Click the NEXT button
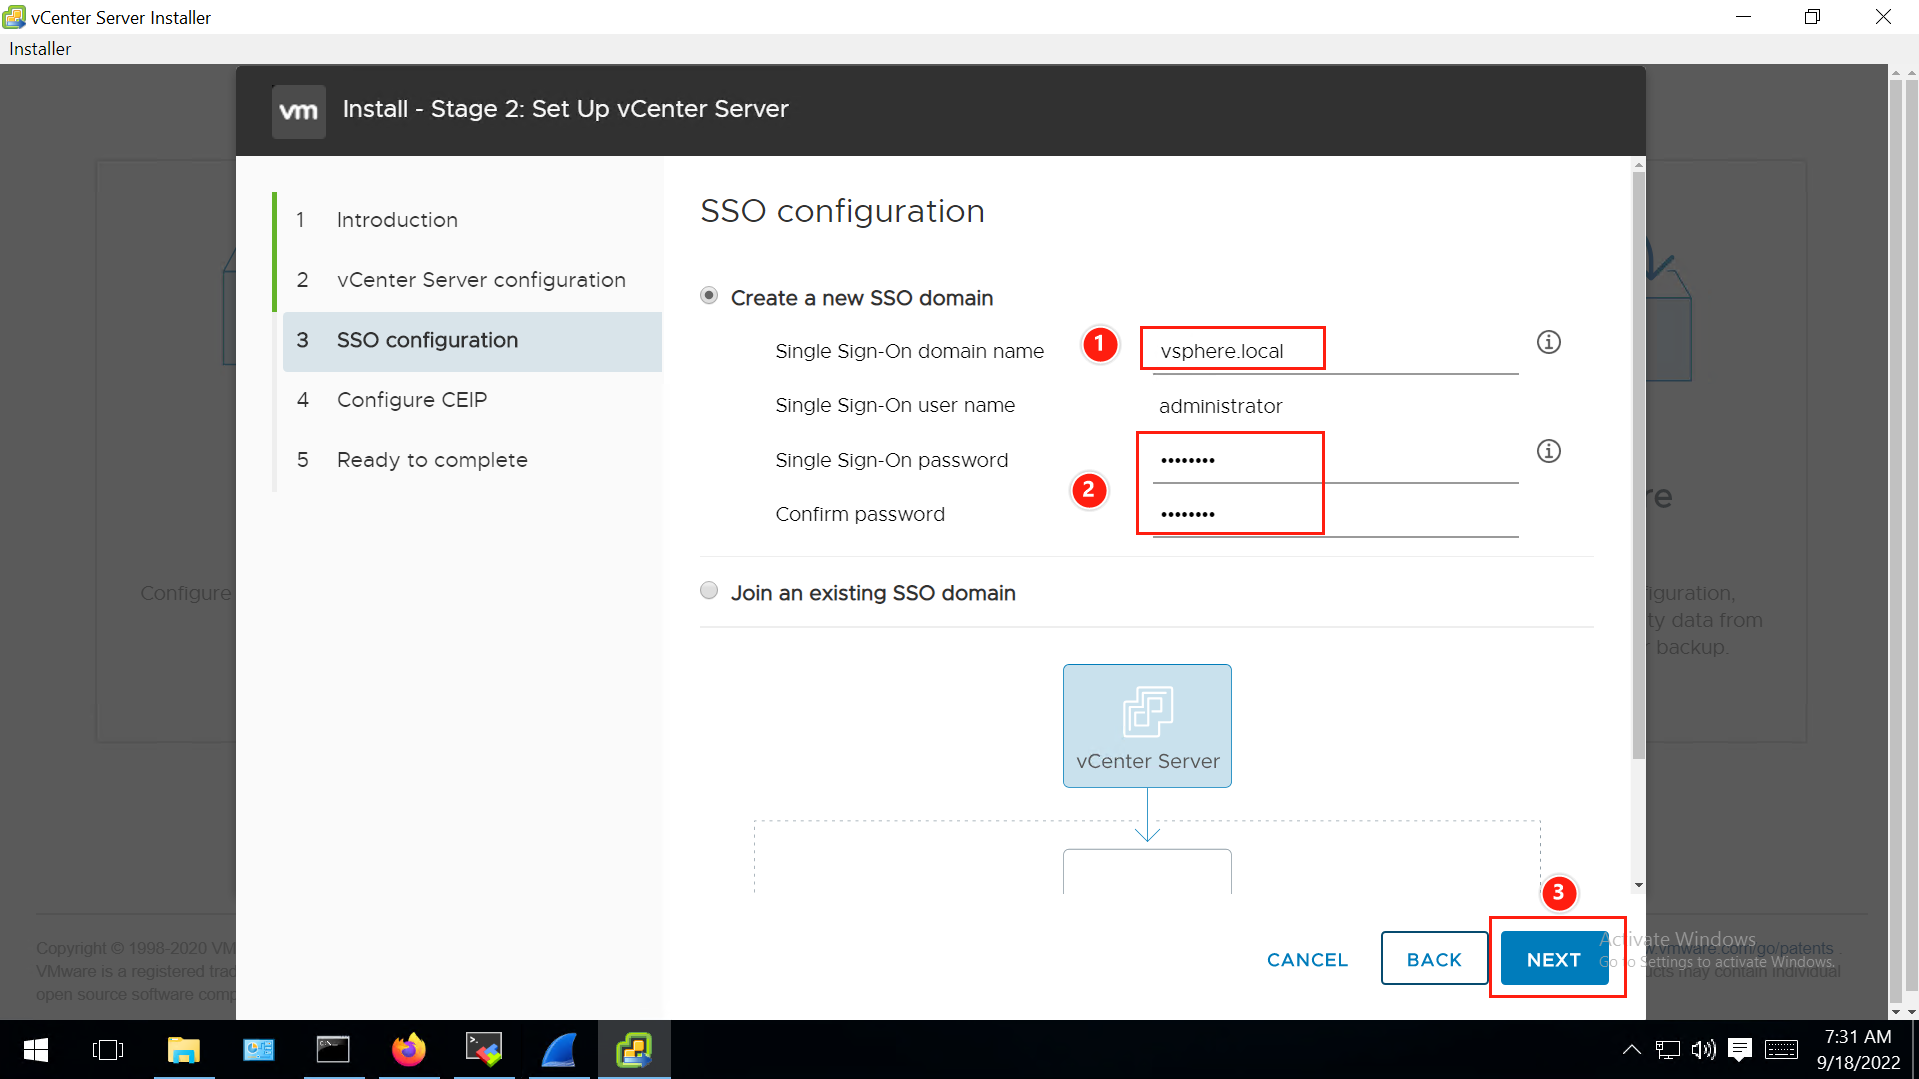The image size is (1919, 1079). point(1554,959)
